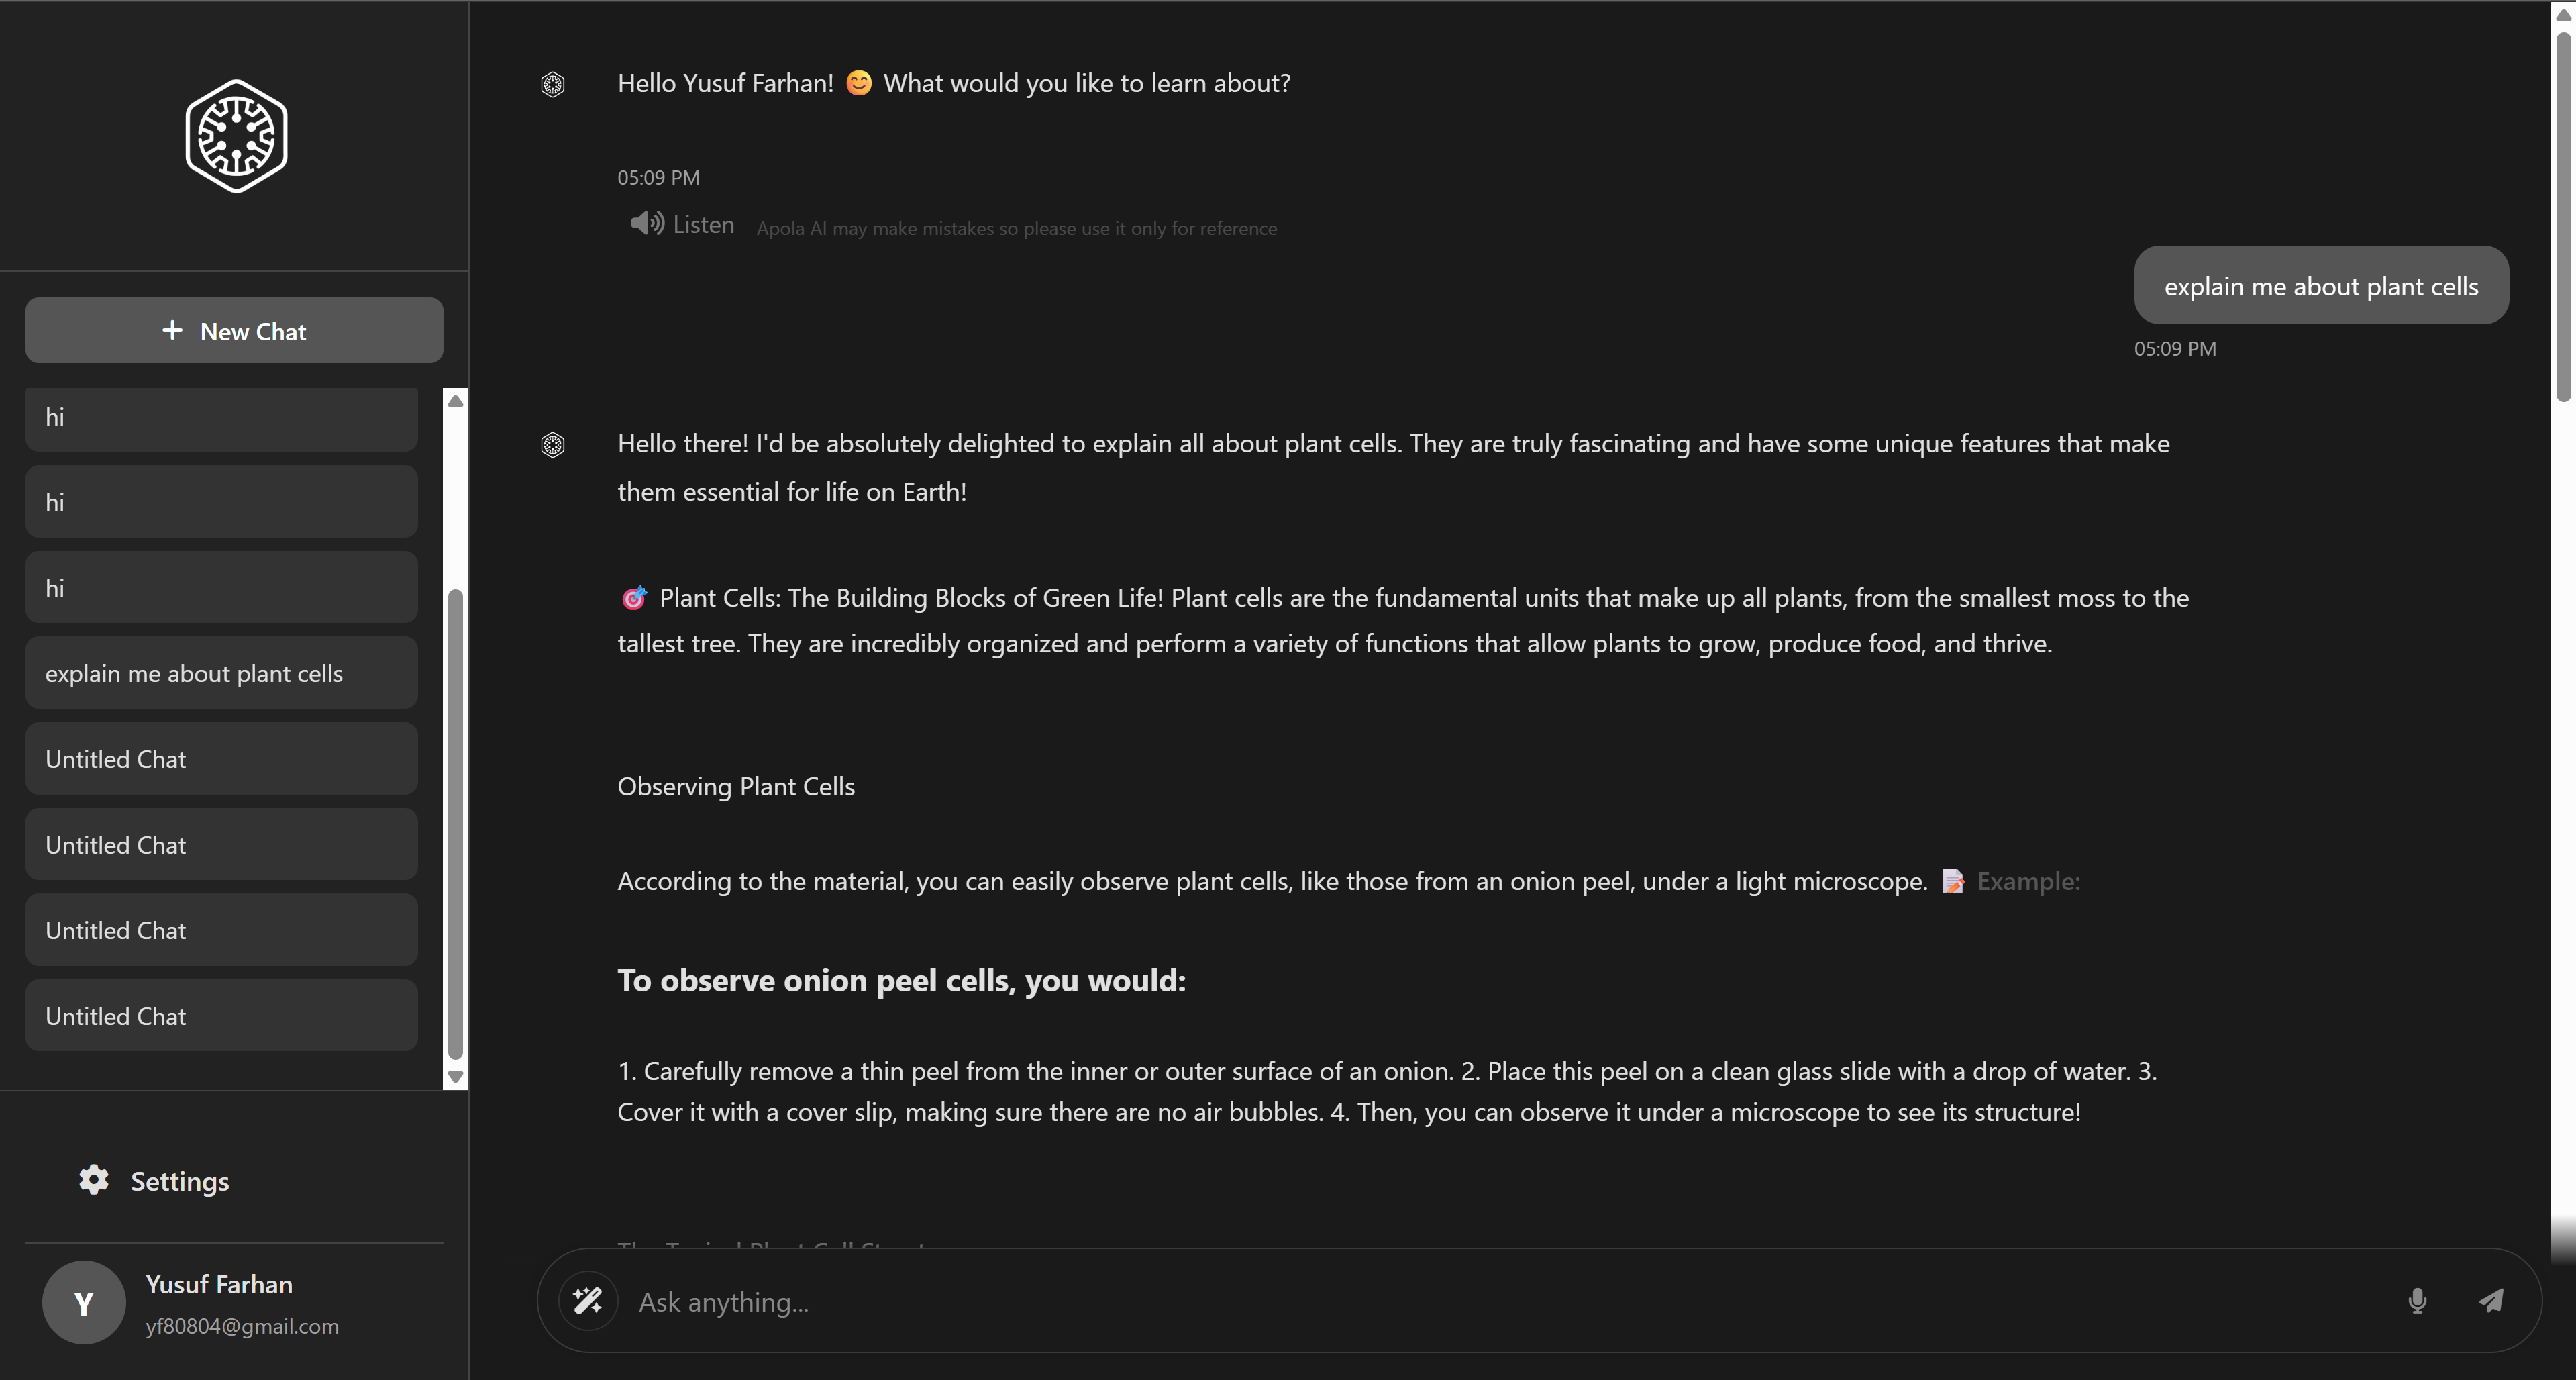This screenshot has height=1380, width=2576.
Task: Open Settings via the gear icon
Action: [94, 1180]
